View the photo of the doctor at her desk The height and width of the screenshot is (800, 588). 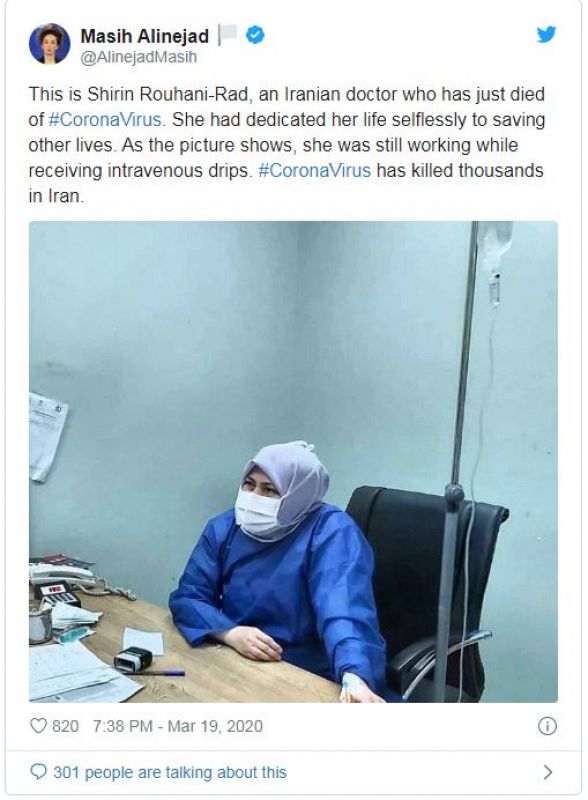click(x=293, y=462)
